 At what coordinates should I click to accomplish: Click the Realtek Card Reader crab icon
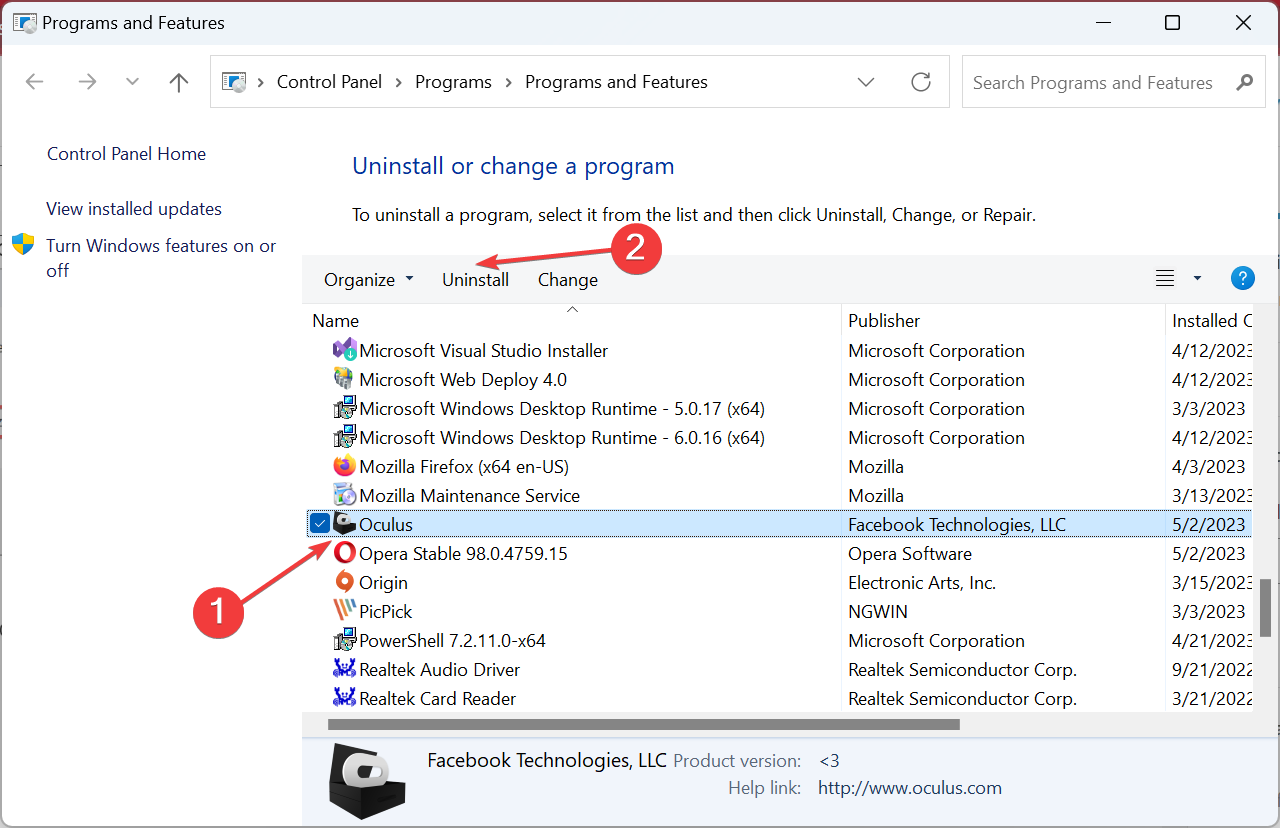(x=344, y=698)
